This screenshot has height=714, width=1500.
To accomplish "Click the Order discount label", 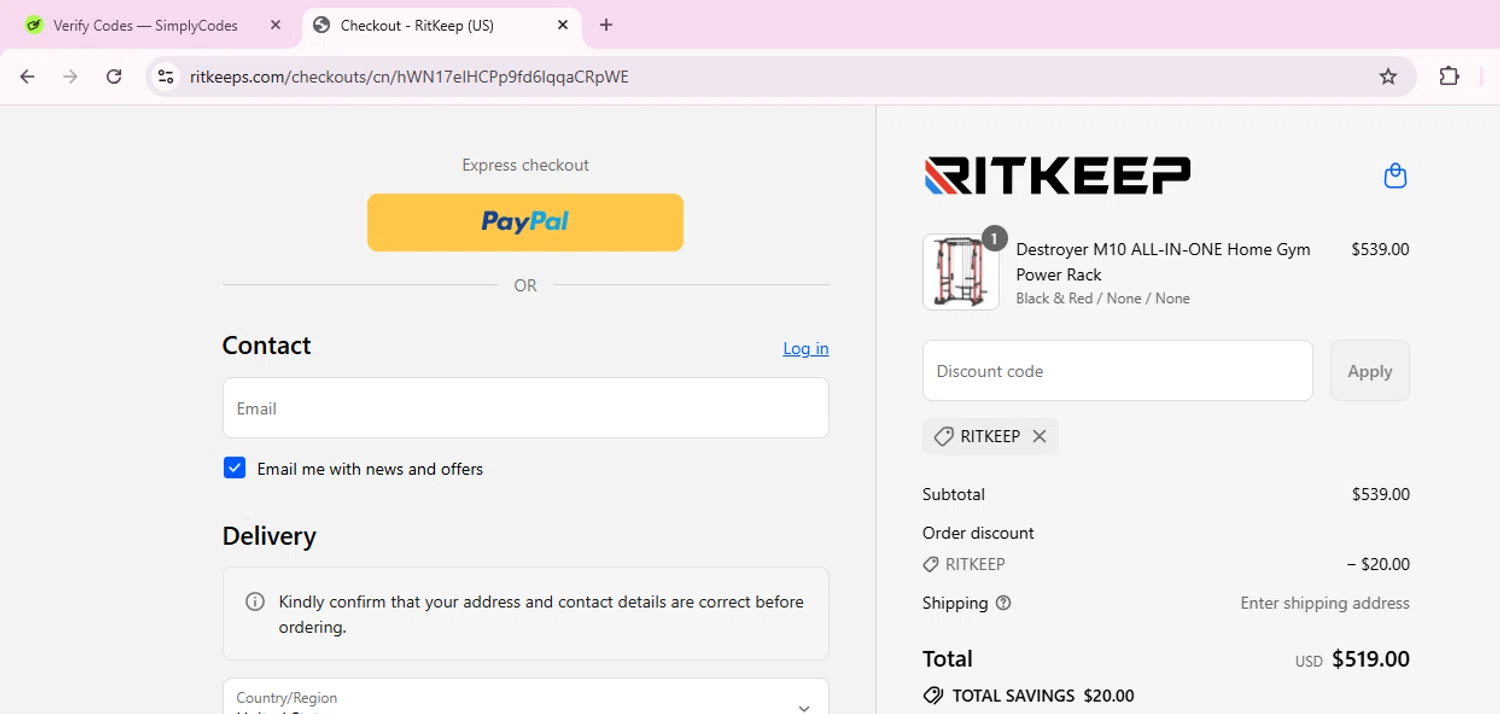I will [x=978, y=533].
